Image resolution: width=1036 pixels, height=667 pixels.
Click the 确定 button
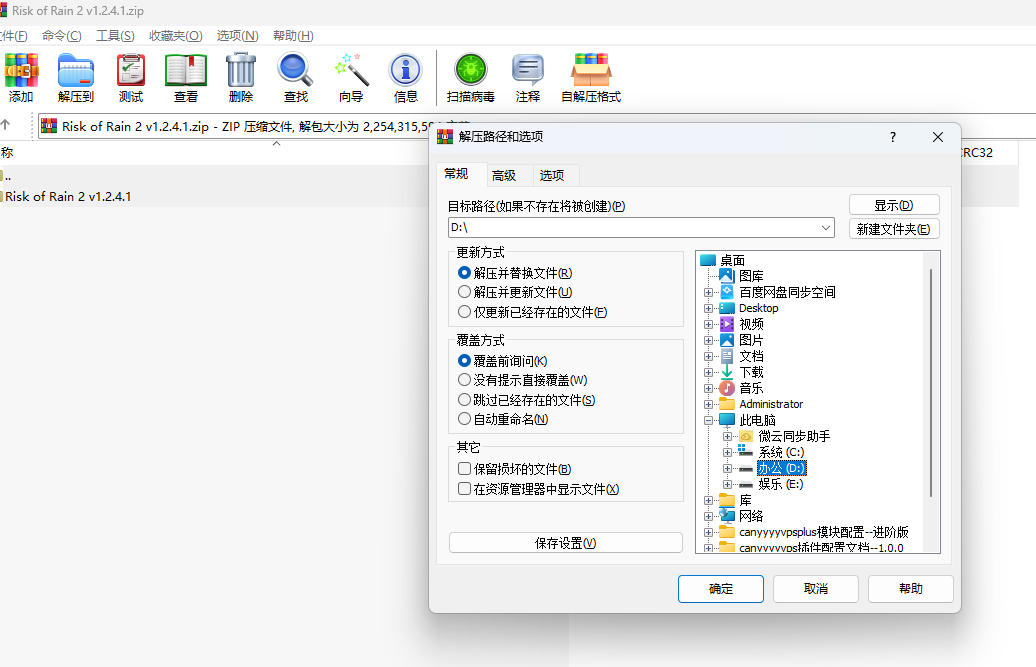click(720, 589)
